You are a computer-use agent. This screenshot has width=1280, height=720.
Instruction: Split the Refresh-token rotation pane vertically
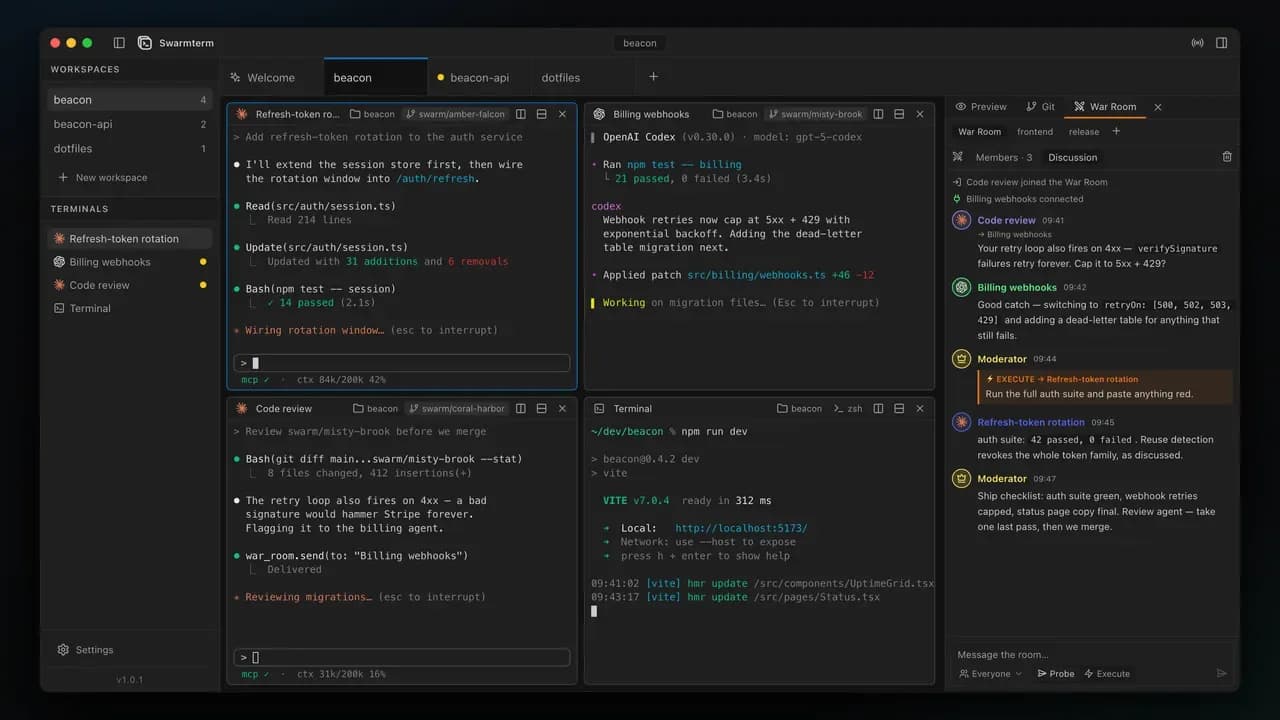coord(521,114)
